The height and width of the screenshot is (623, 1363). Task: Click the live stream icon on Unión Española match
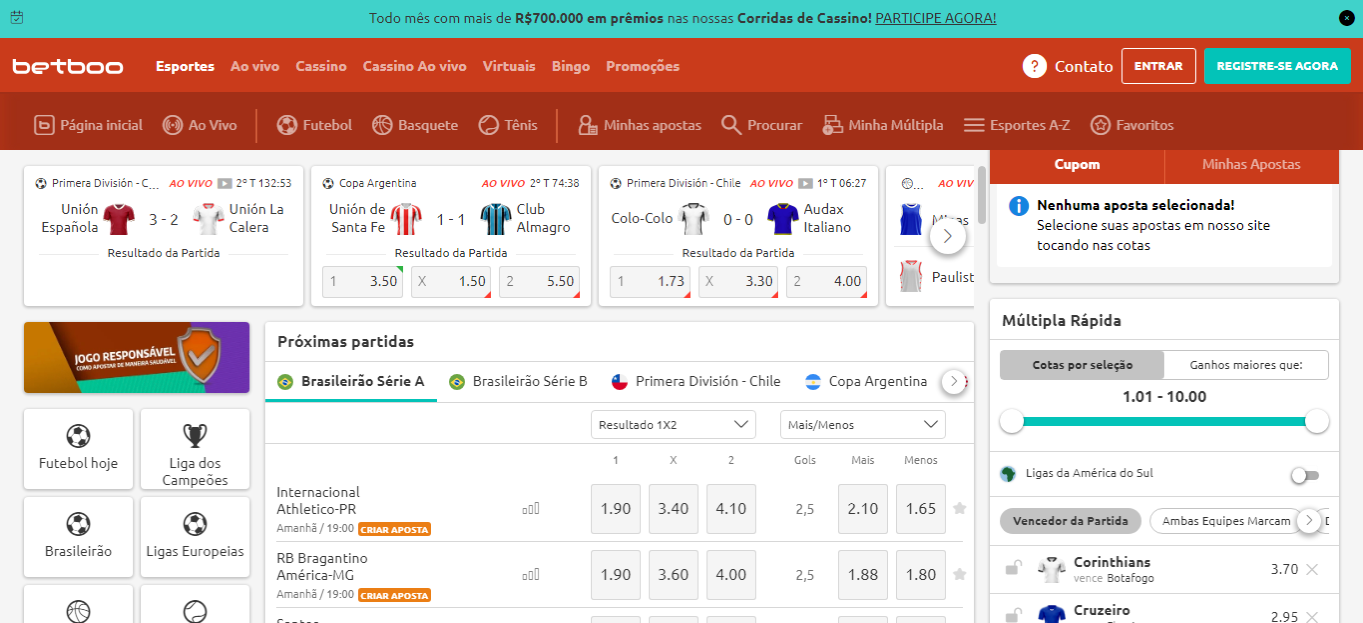click(x=225, y=183)
